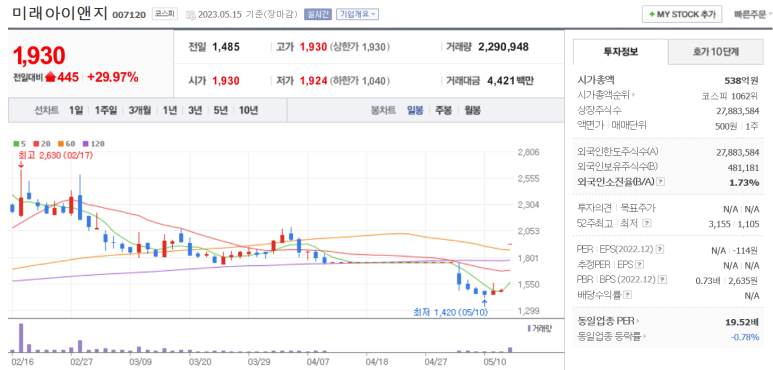The height and width of the screenshot is (370, 773).
Task: Click the 최고 2,630 (02/17) chart label
Action: 55,155
